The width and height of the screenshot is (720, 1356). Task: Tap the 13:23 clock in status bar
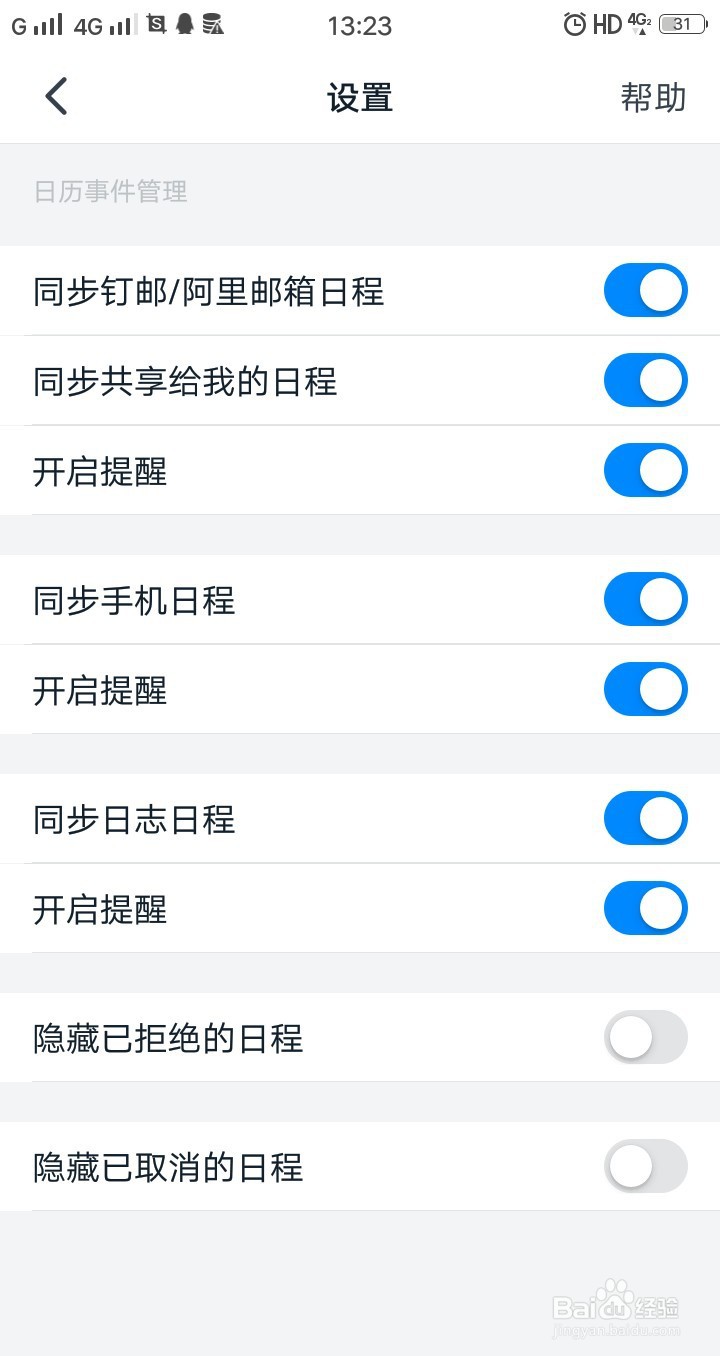359,26
